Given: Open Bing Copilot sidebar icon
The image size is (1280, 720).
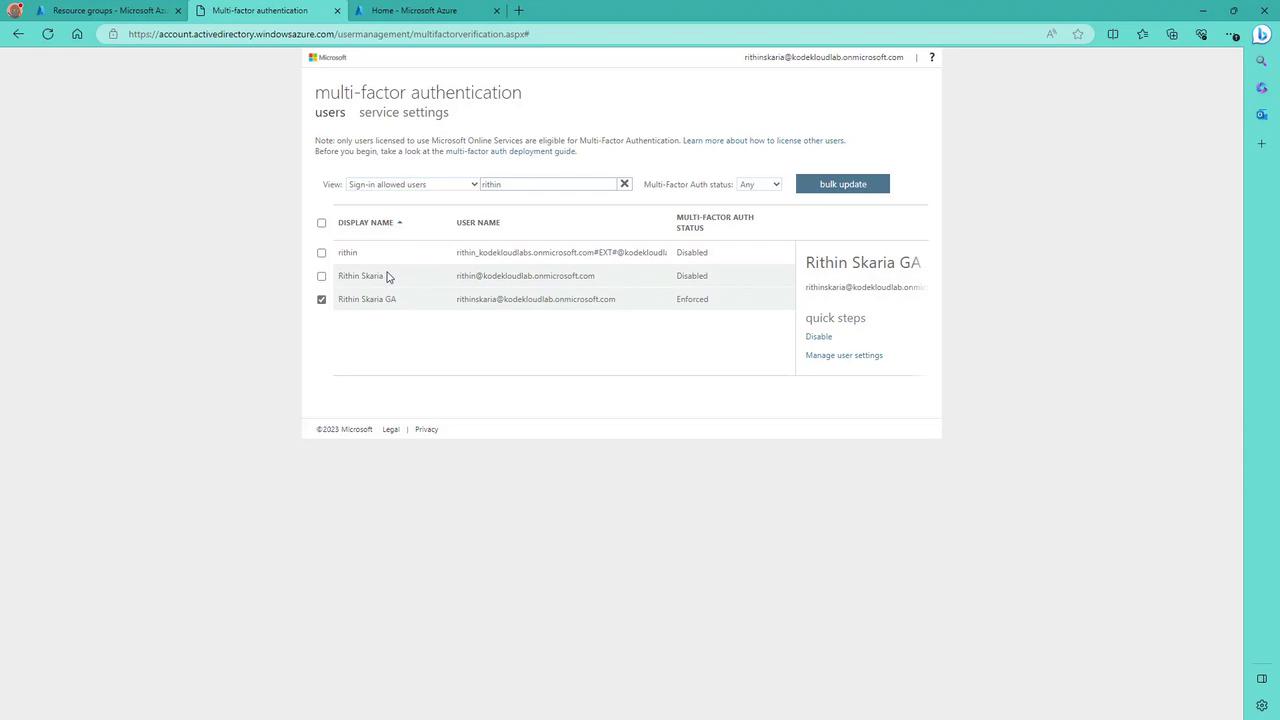Looking at the screenshot, I should [1262, 34].
